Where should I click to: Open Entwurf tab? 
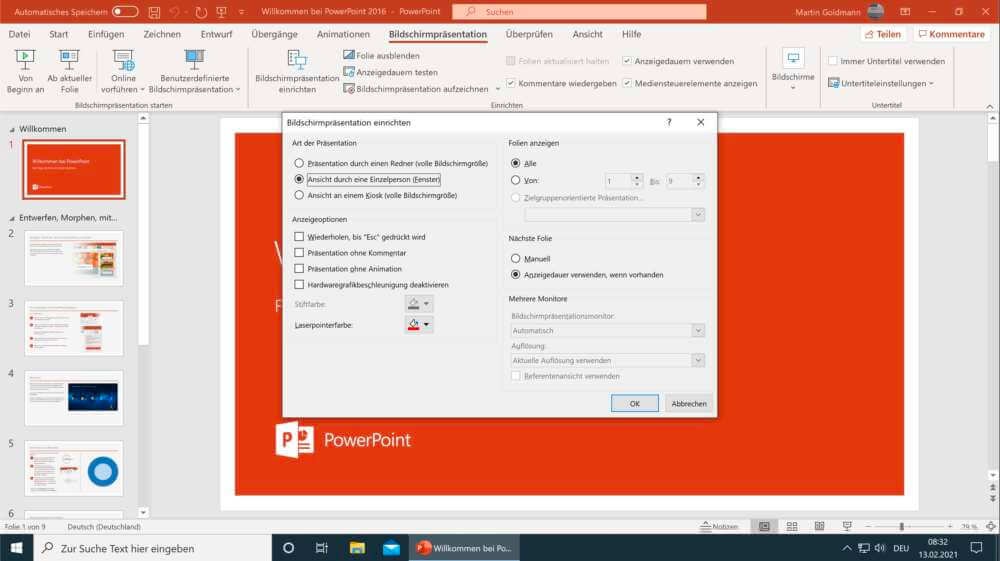click(x=216, y=34)
